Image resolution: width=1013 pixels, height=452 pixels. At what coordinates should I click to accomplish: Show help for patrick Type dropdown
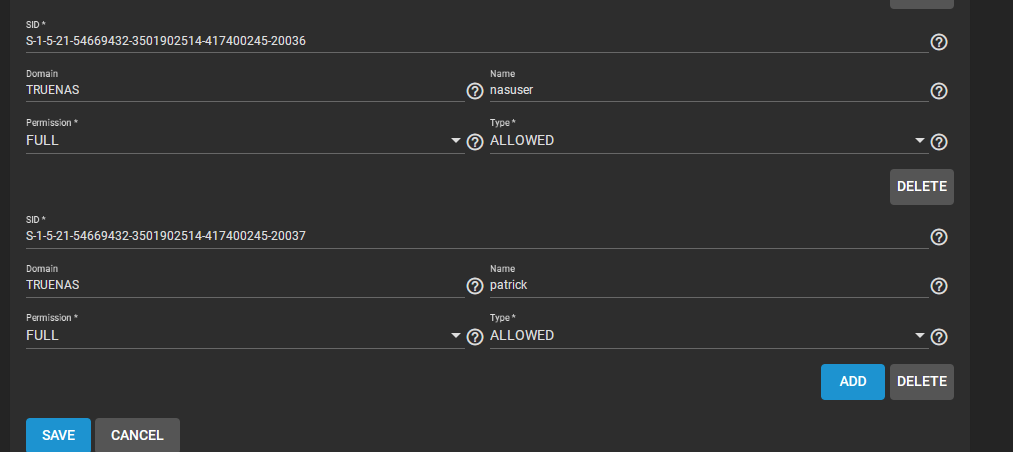click(939, 337)
